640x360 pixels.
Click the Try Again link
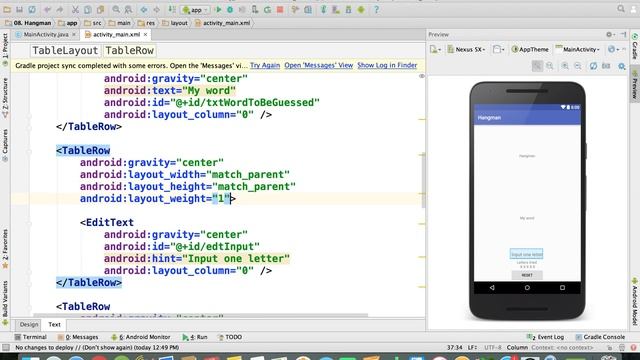coord(265,65)
